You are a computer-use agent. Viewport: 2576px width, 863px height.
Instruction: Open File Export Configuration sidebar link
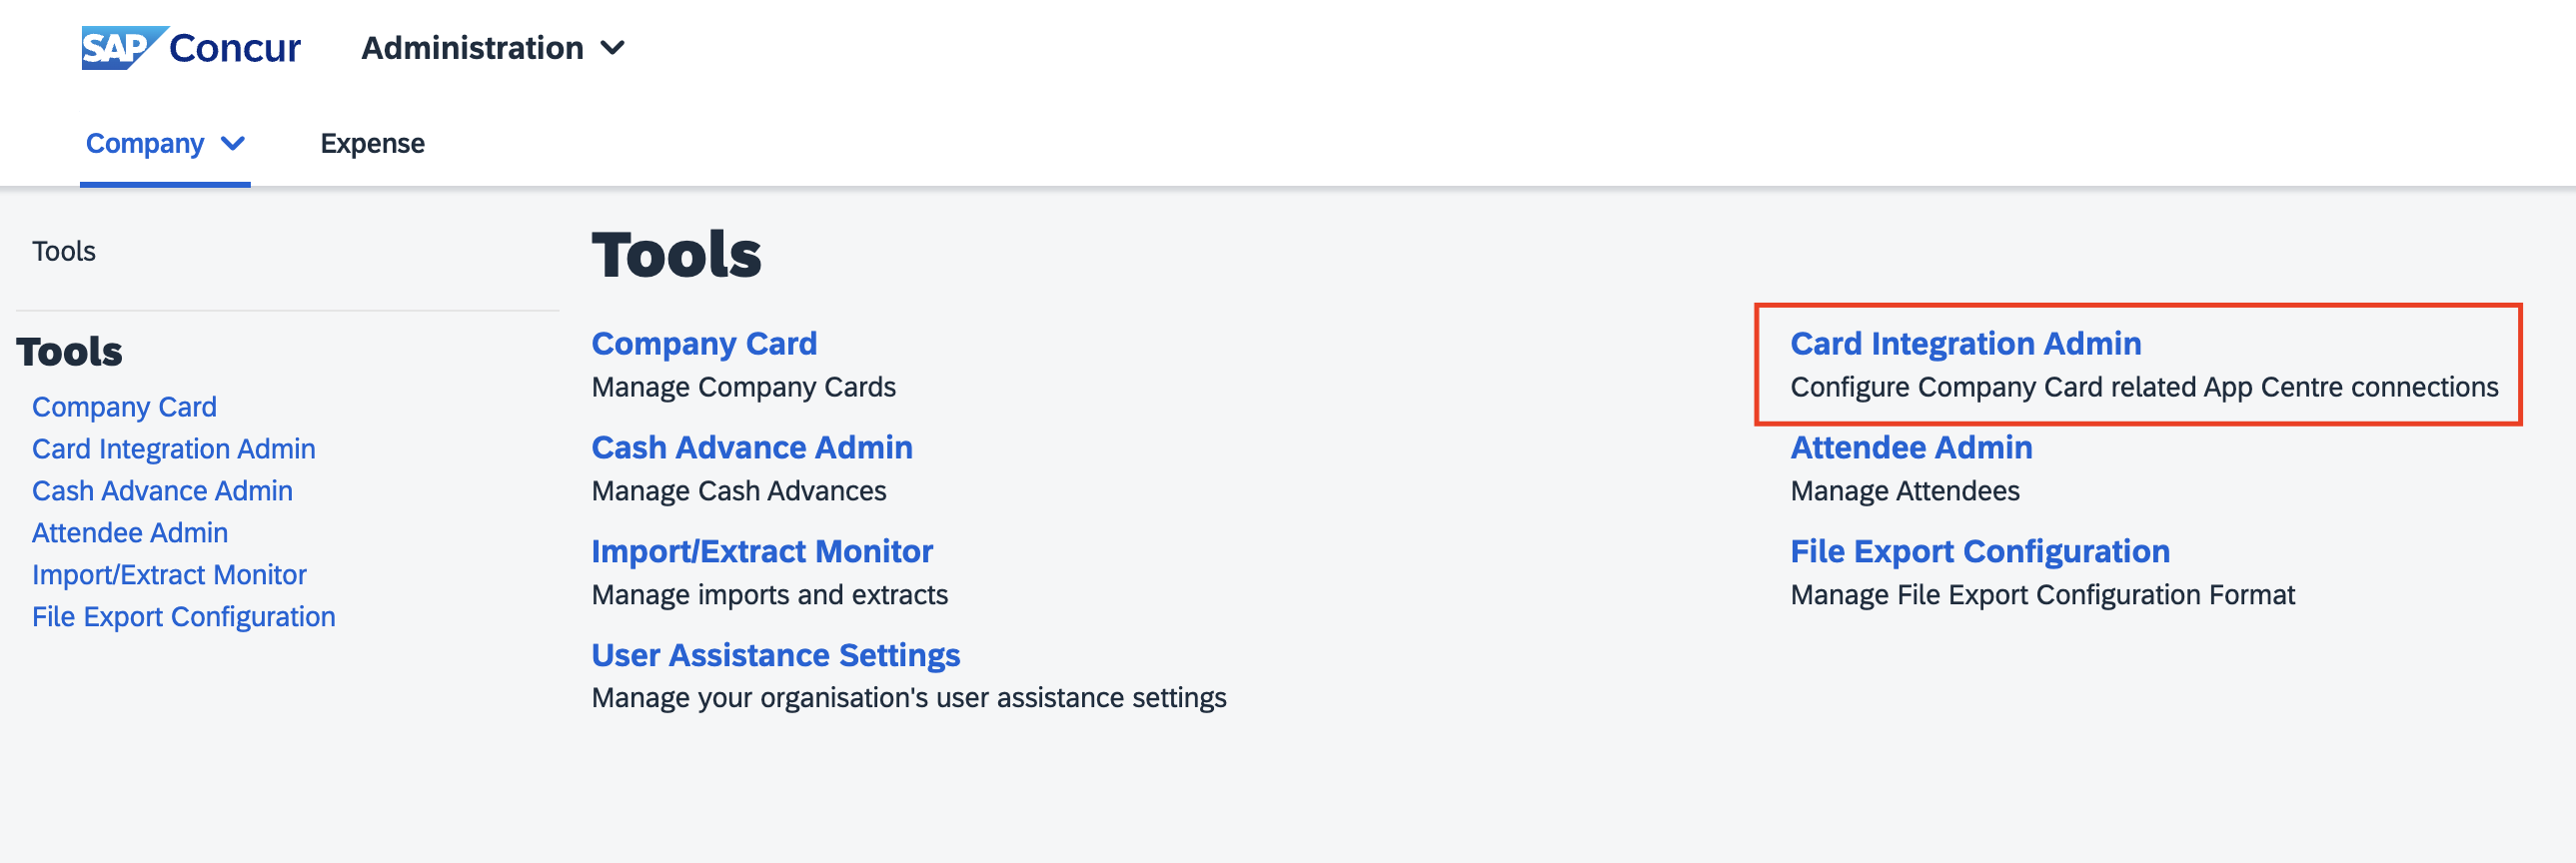(184, 617)
